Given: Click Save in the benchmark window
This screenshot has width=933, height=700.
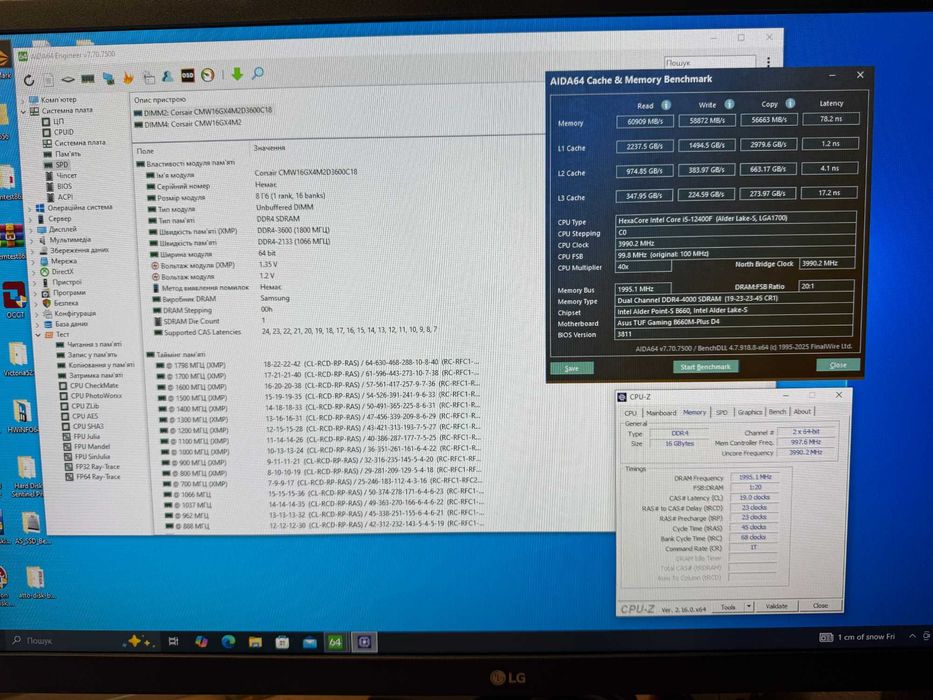Looking at the screenshot, I should pyautogui.click(x=571, y=368).
